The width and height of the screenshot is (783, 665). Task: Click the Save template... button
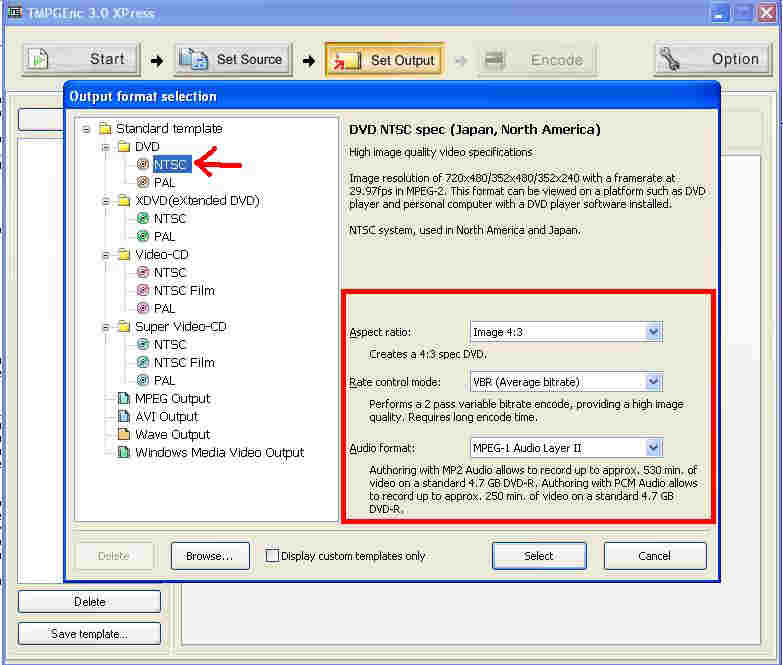click(x=89, y=634)
